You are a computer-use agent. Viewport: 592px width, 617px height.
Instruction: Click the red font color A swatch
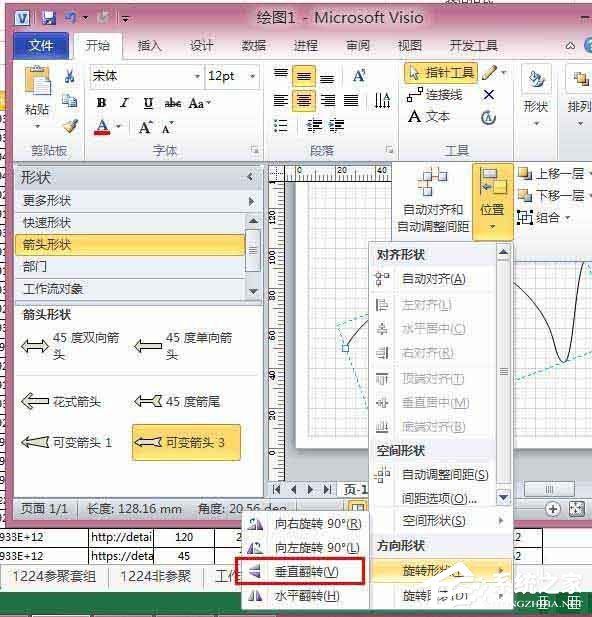(x=102, y=127)
